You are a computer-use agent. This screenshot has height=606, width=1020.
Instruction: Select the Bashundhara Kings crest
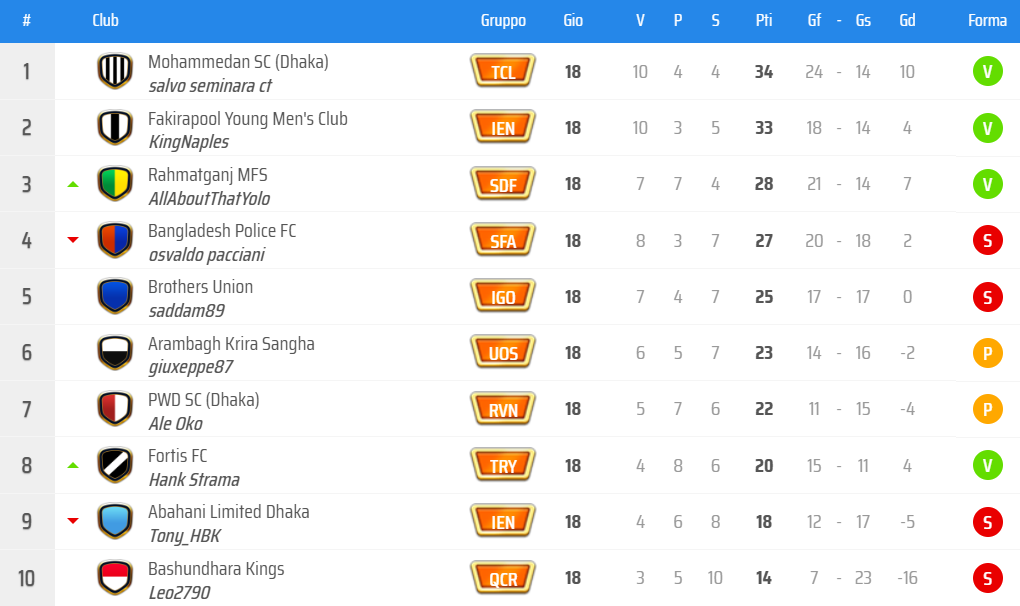point(116,577)
